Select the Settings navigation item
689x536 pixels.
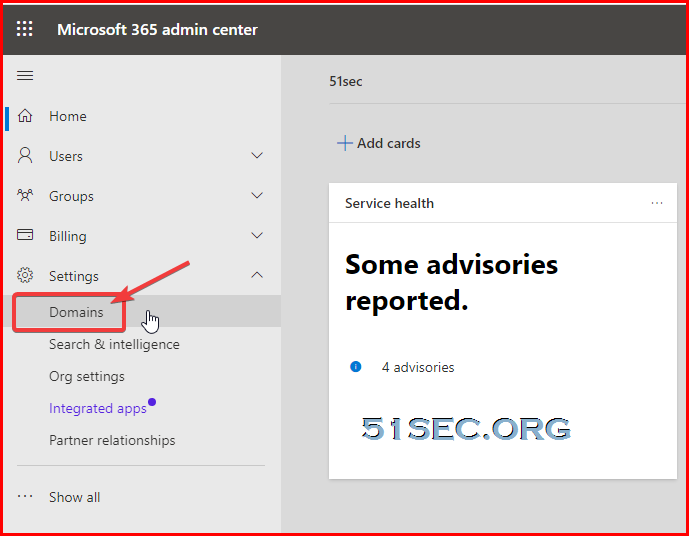[74, 276]
